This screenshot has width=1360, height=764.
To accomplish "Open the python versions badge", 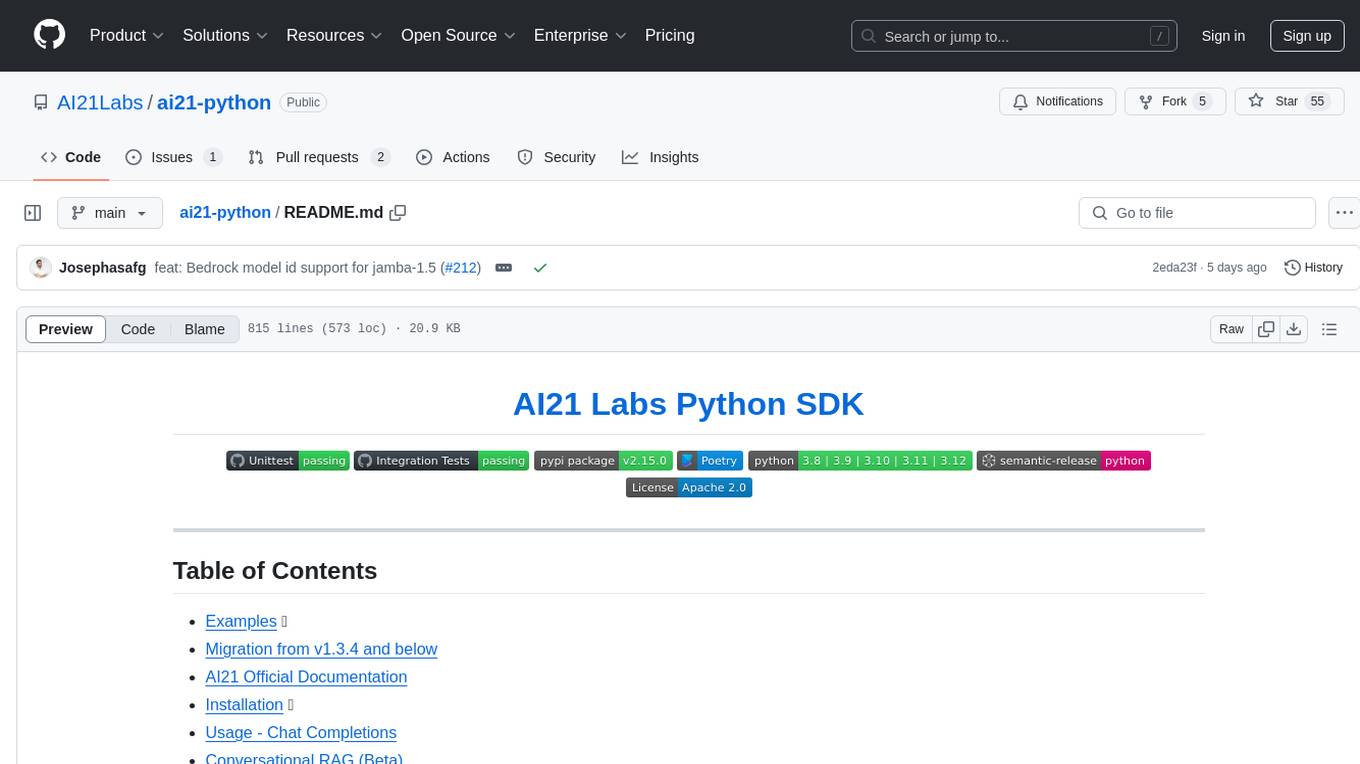I will pyautogui.click(x=860, y=460).
